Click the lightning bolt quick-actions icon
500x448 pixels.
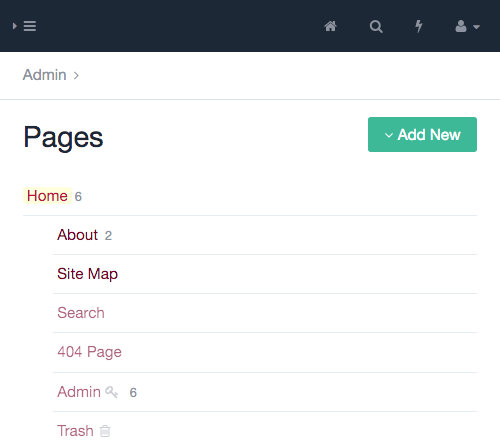coord(419,26)
